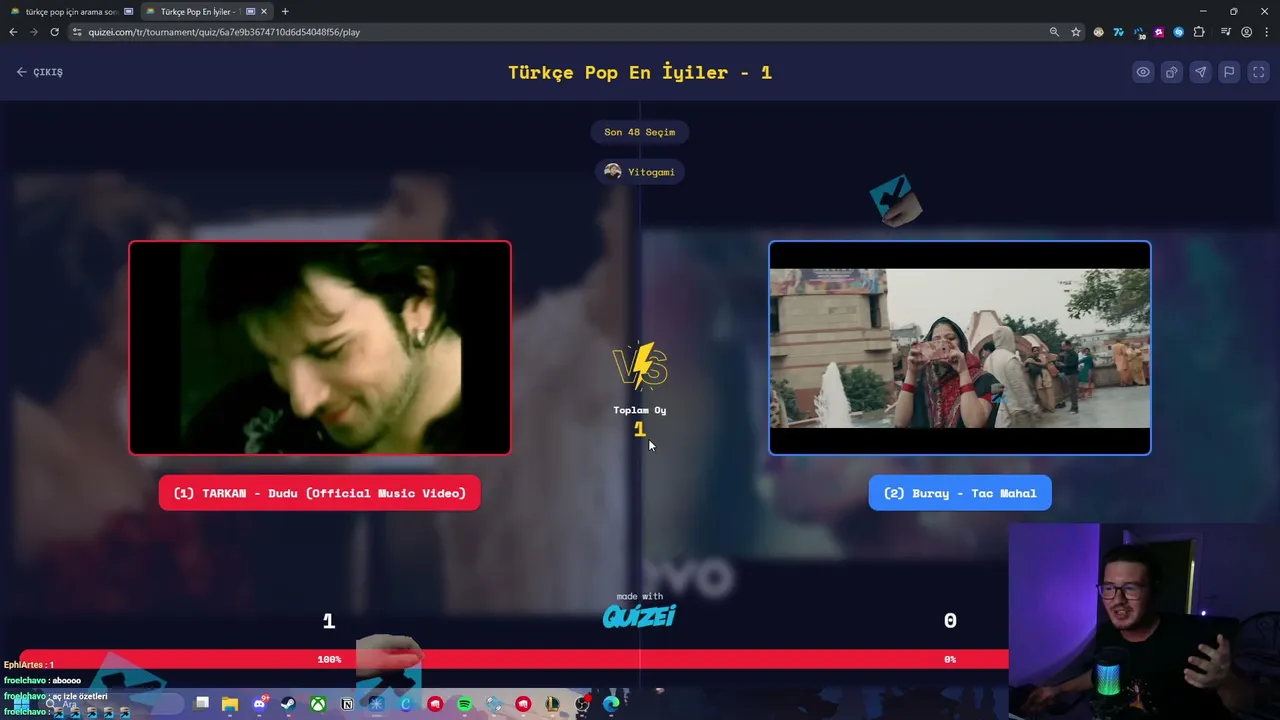Reload the current page
1280x720 pixels.
pyautogui.click(x=54, y=32)
